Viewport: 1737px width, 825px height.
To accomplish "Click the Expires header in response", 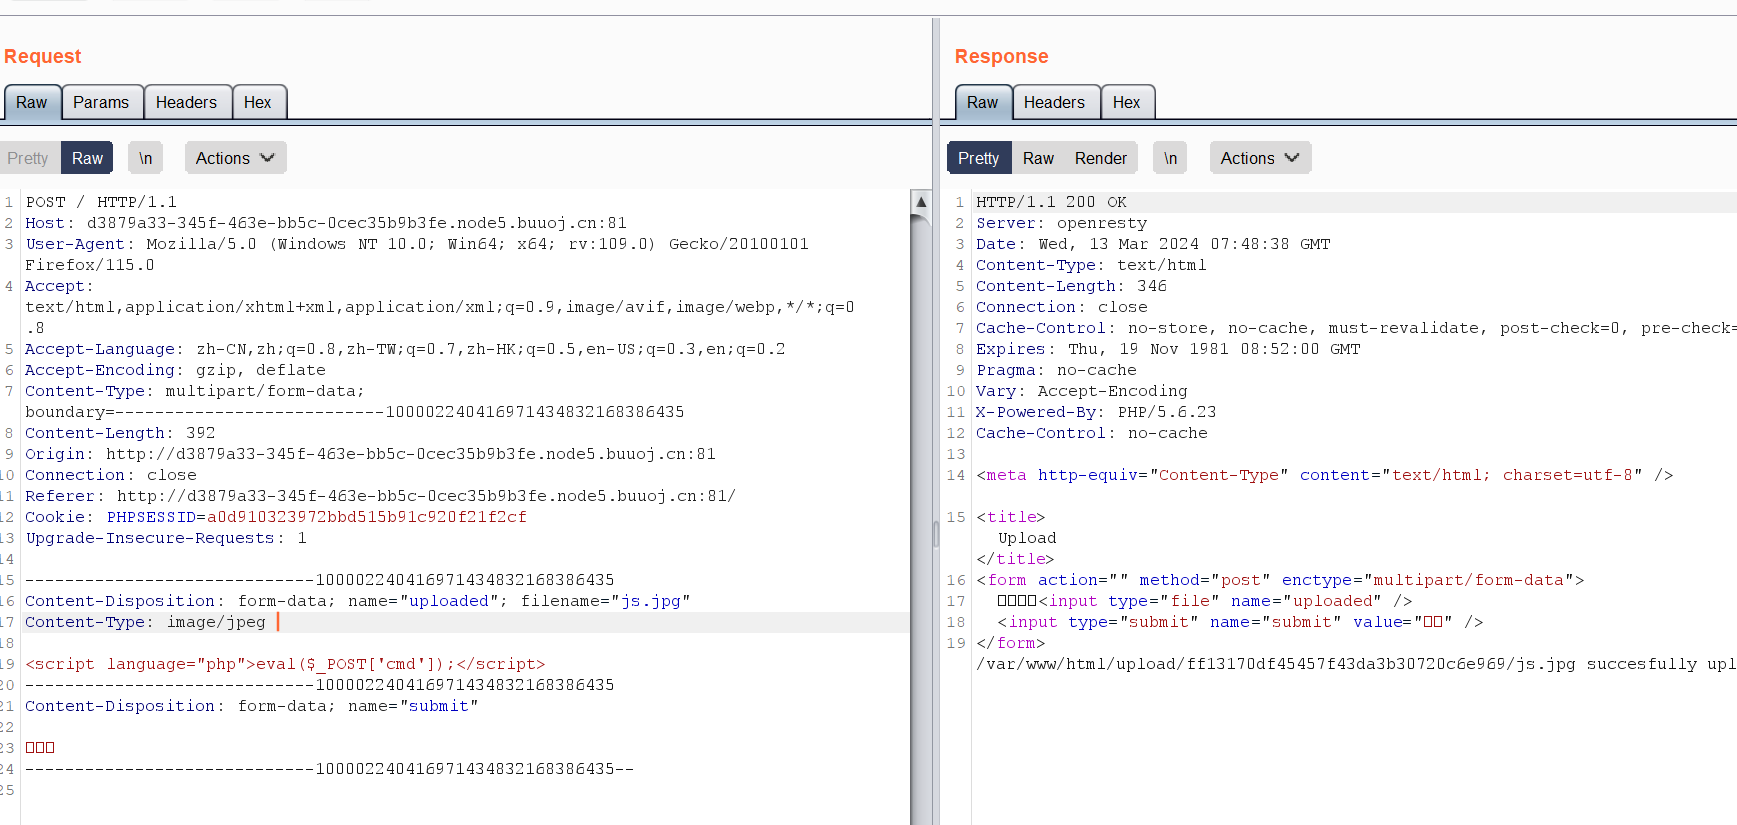I will point(1168,349).
